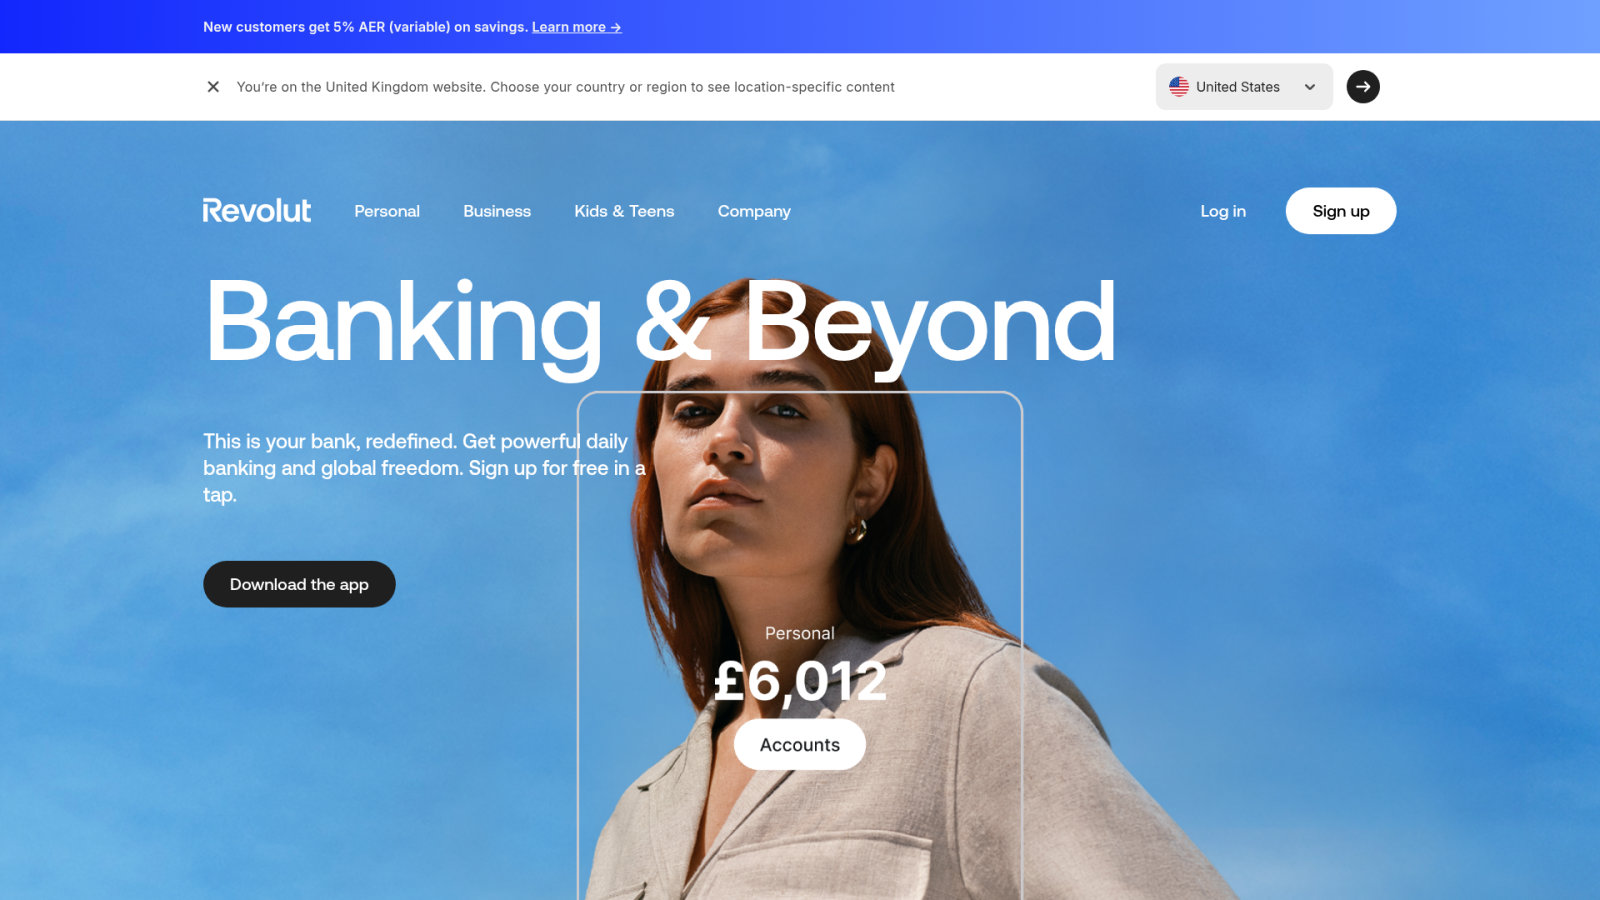Click the Banking & Beyond headline
The image size is (1600, 900).
(660, 323)
